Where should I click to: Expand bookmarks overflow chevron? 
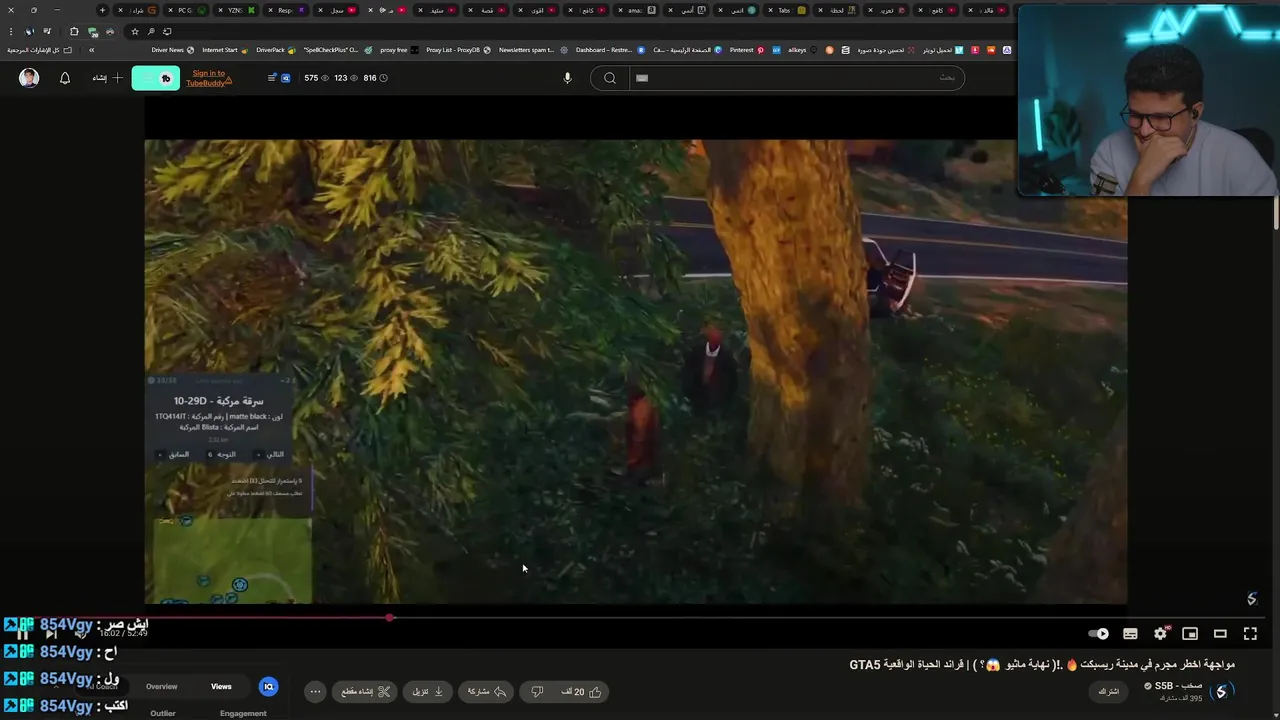[x=91, y=50]
